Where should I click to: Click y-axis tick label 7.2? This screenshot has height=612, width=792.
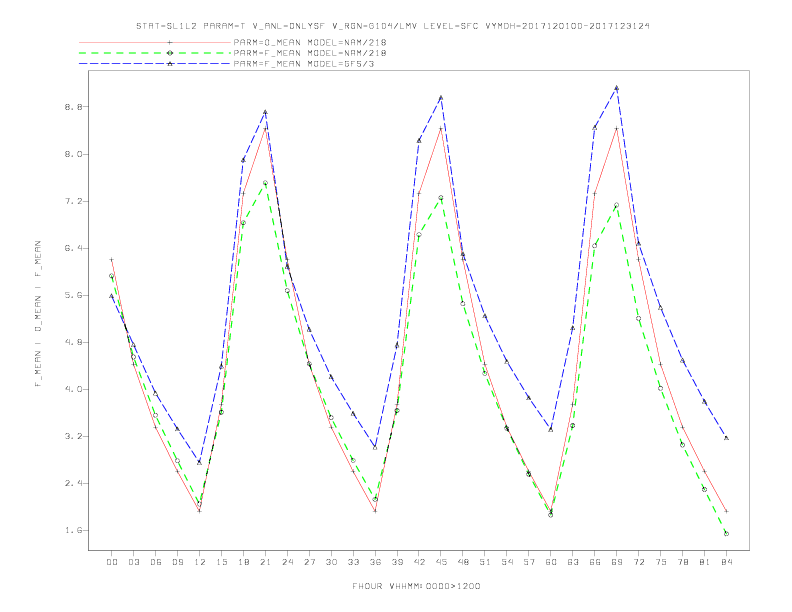[x=73, y=201]
